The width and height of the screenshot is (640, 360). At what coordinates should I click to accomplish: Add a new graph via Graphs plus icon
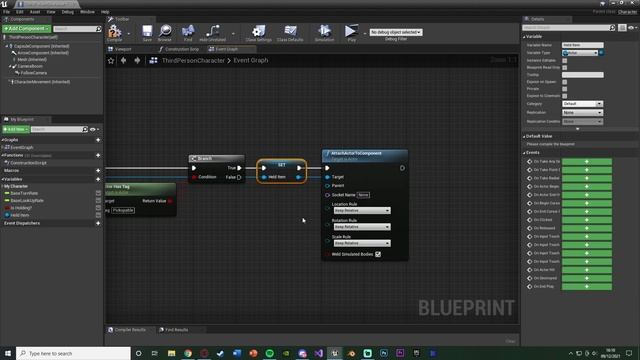98,140
